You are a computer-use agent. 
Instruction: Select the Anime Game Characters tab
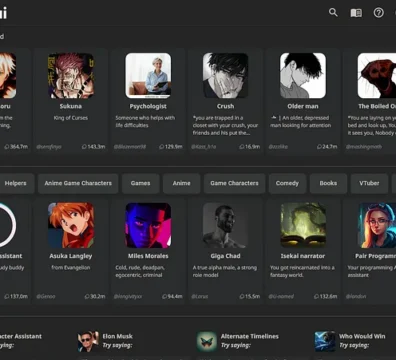(x=78, y=183)
